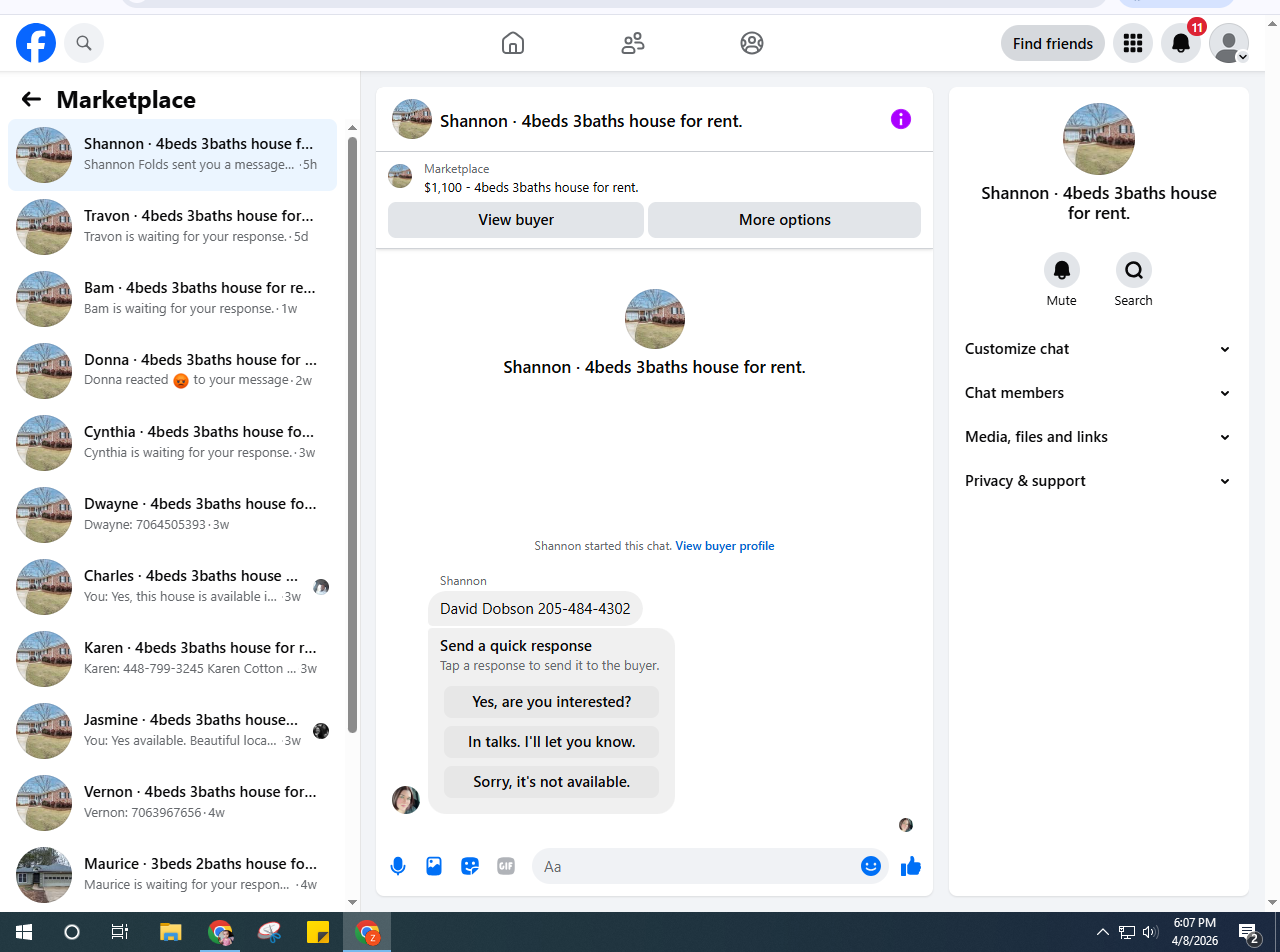1280x952 pixels.
Task: Attach a photo file icon
Action: (x=434, y=866)
